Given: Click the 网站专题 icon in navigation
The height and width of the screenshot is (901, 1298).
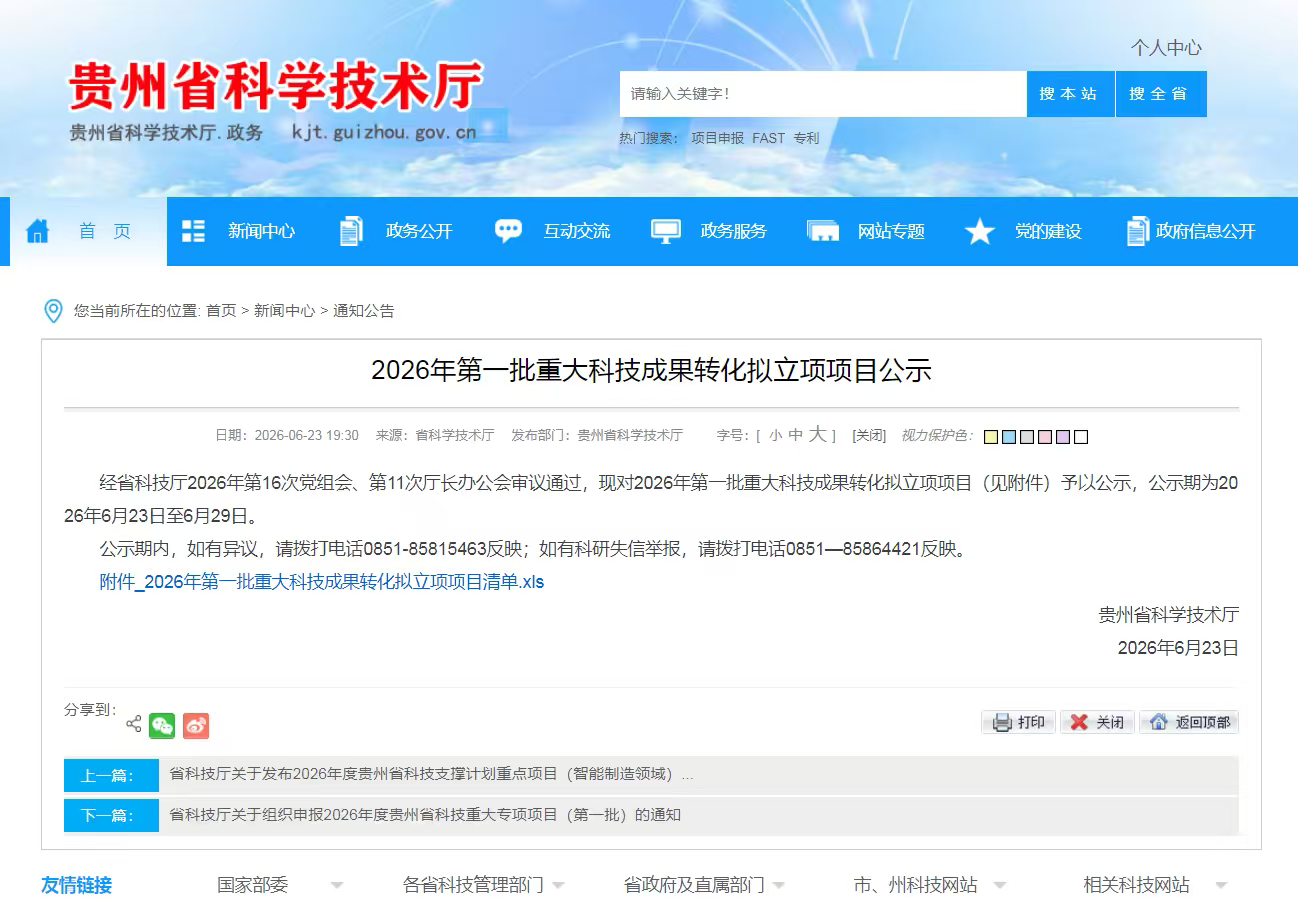Looking at the screenshot, I should 823,232.
